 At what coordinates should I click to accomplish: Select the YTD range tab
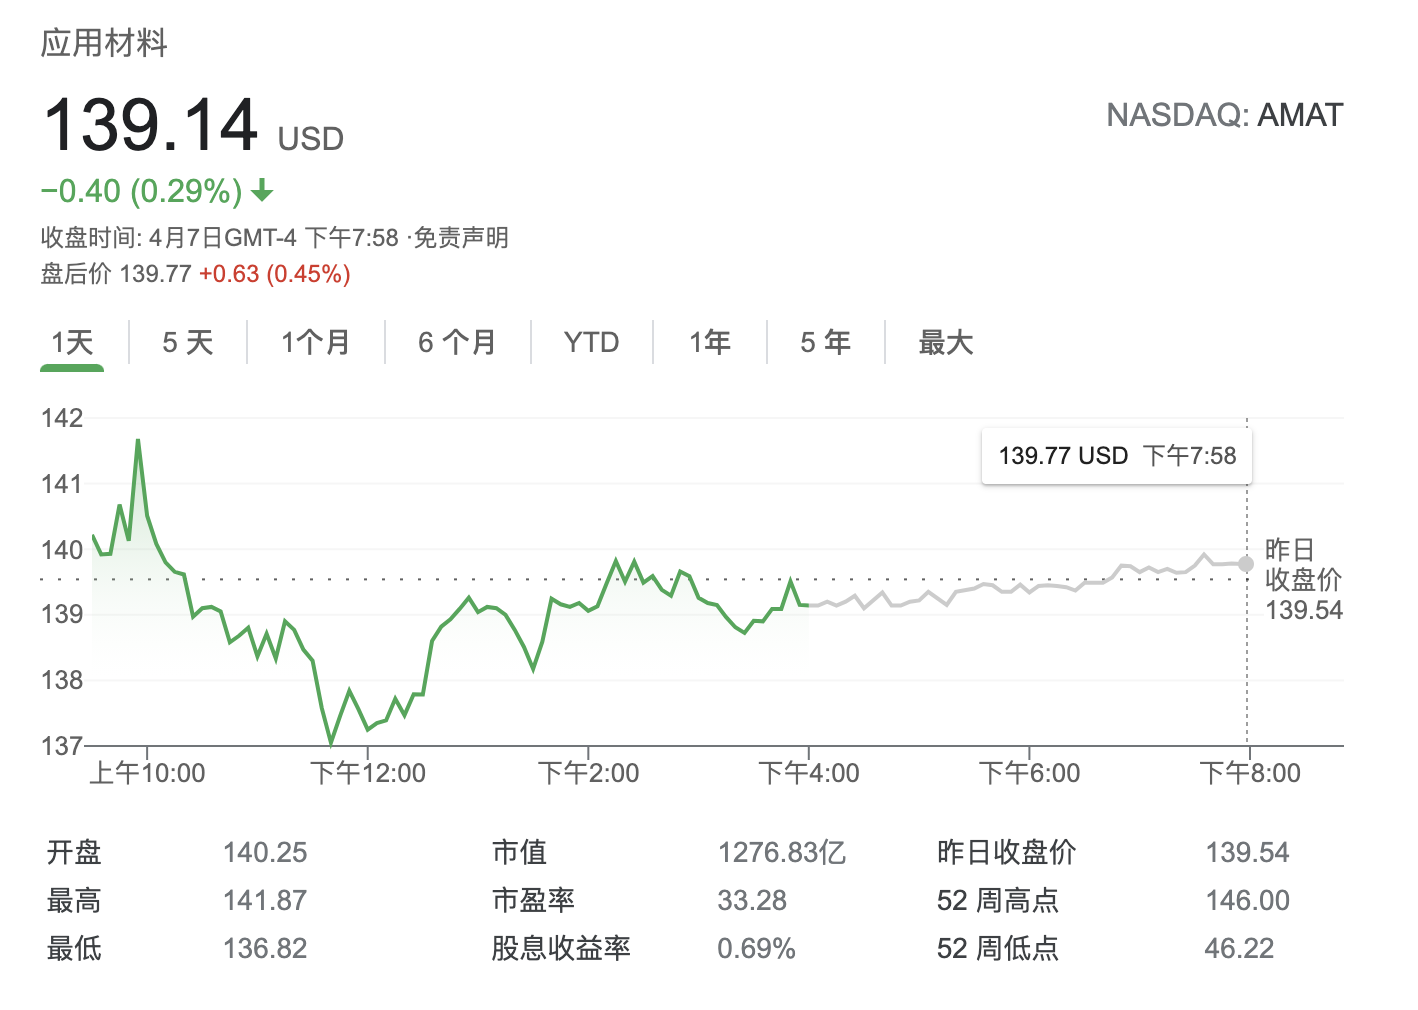591,343
